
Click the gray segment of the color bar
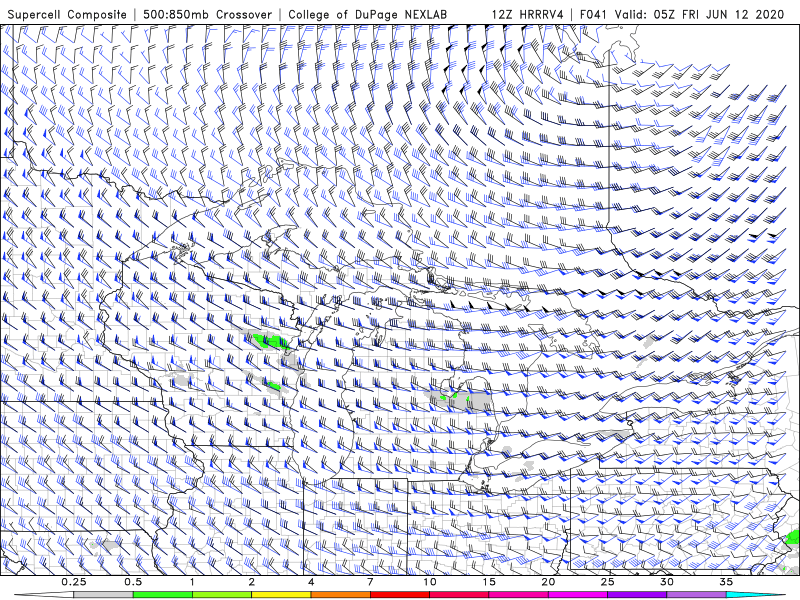point(103,595)
